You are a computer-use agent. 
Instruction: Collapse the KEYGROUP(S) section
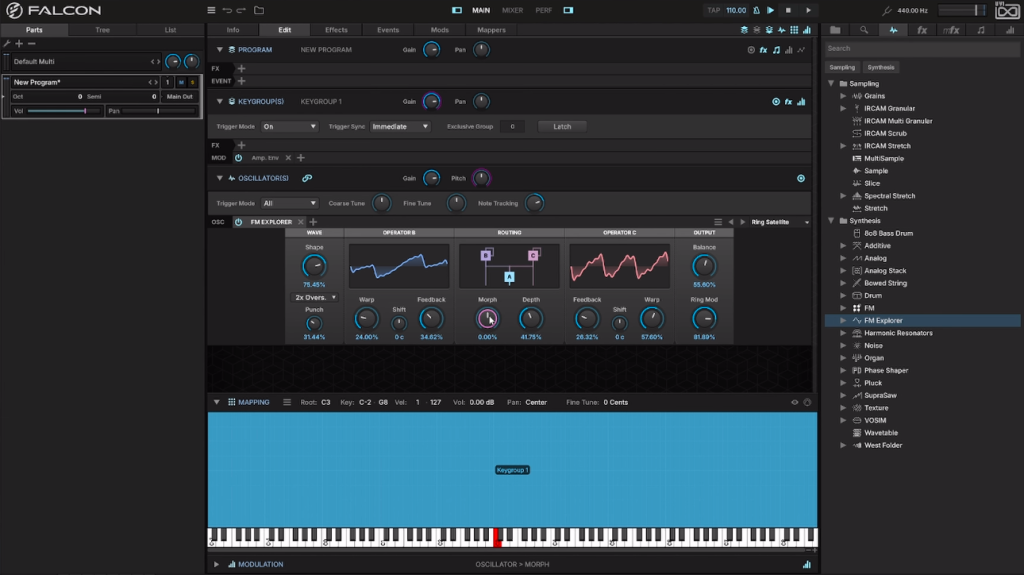pyautogui.click(x=219, y=102)
